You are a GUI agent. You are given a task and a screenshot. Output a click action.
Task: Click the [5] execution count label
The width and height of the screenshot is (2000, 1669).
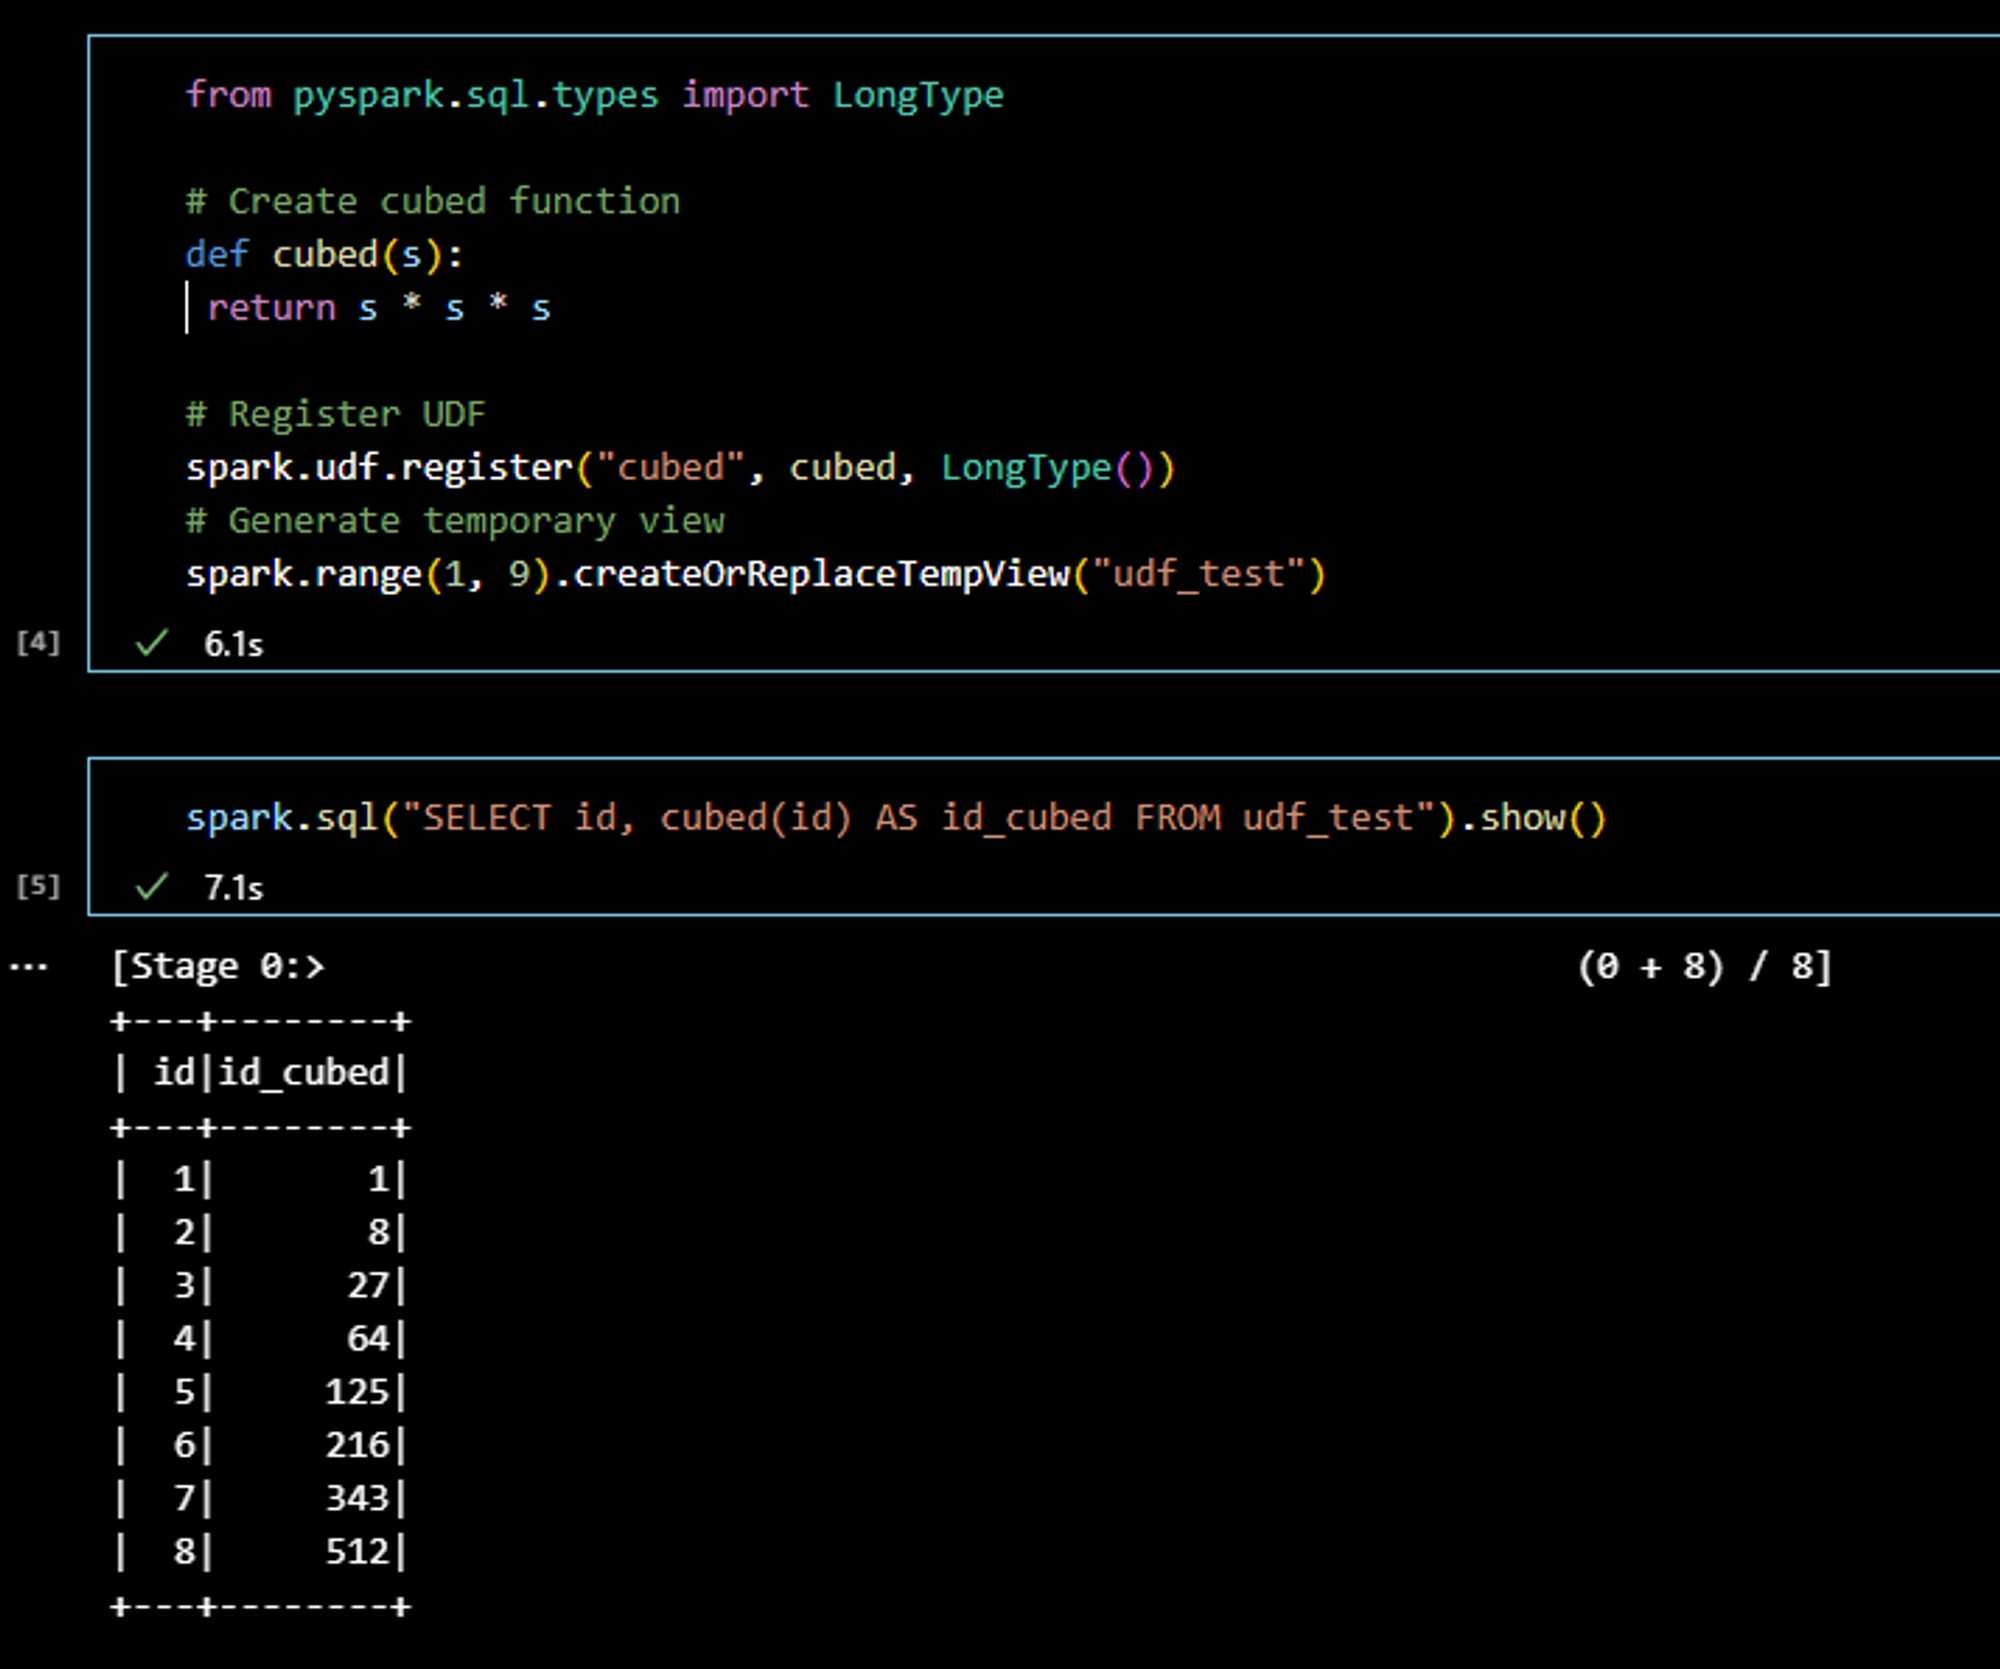38,885
